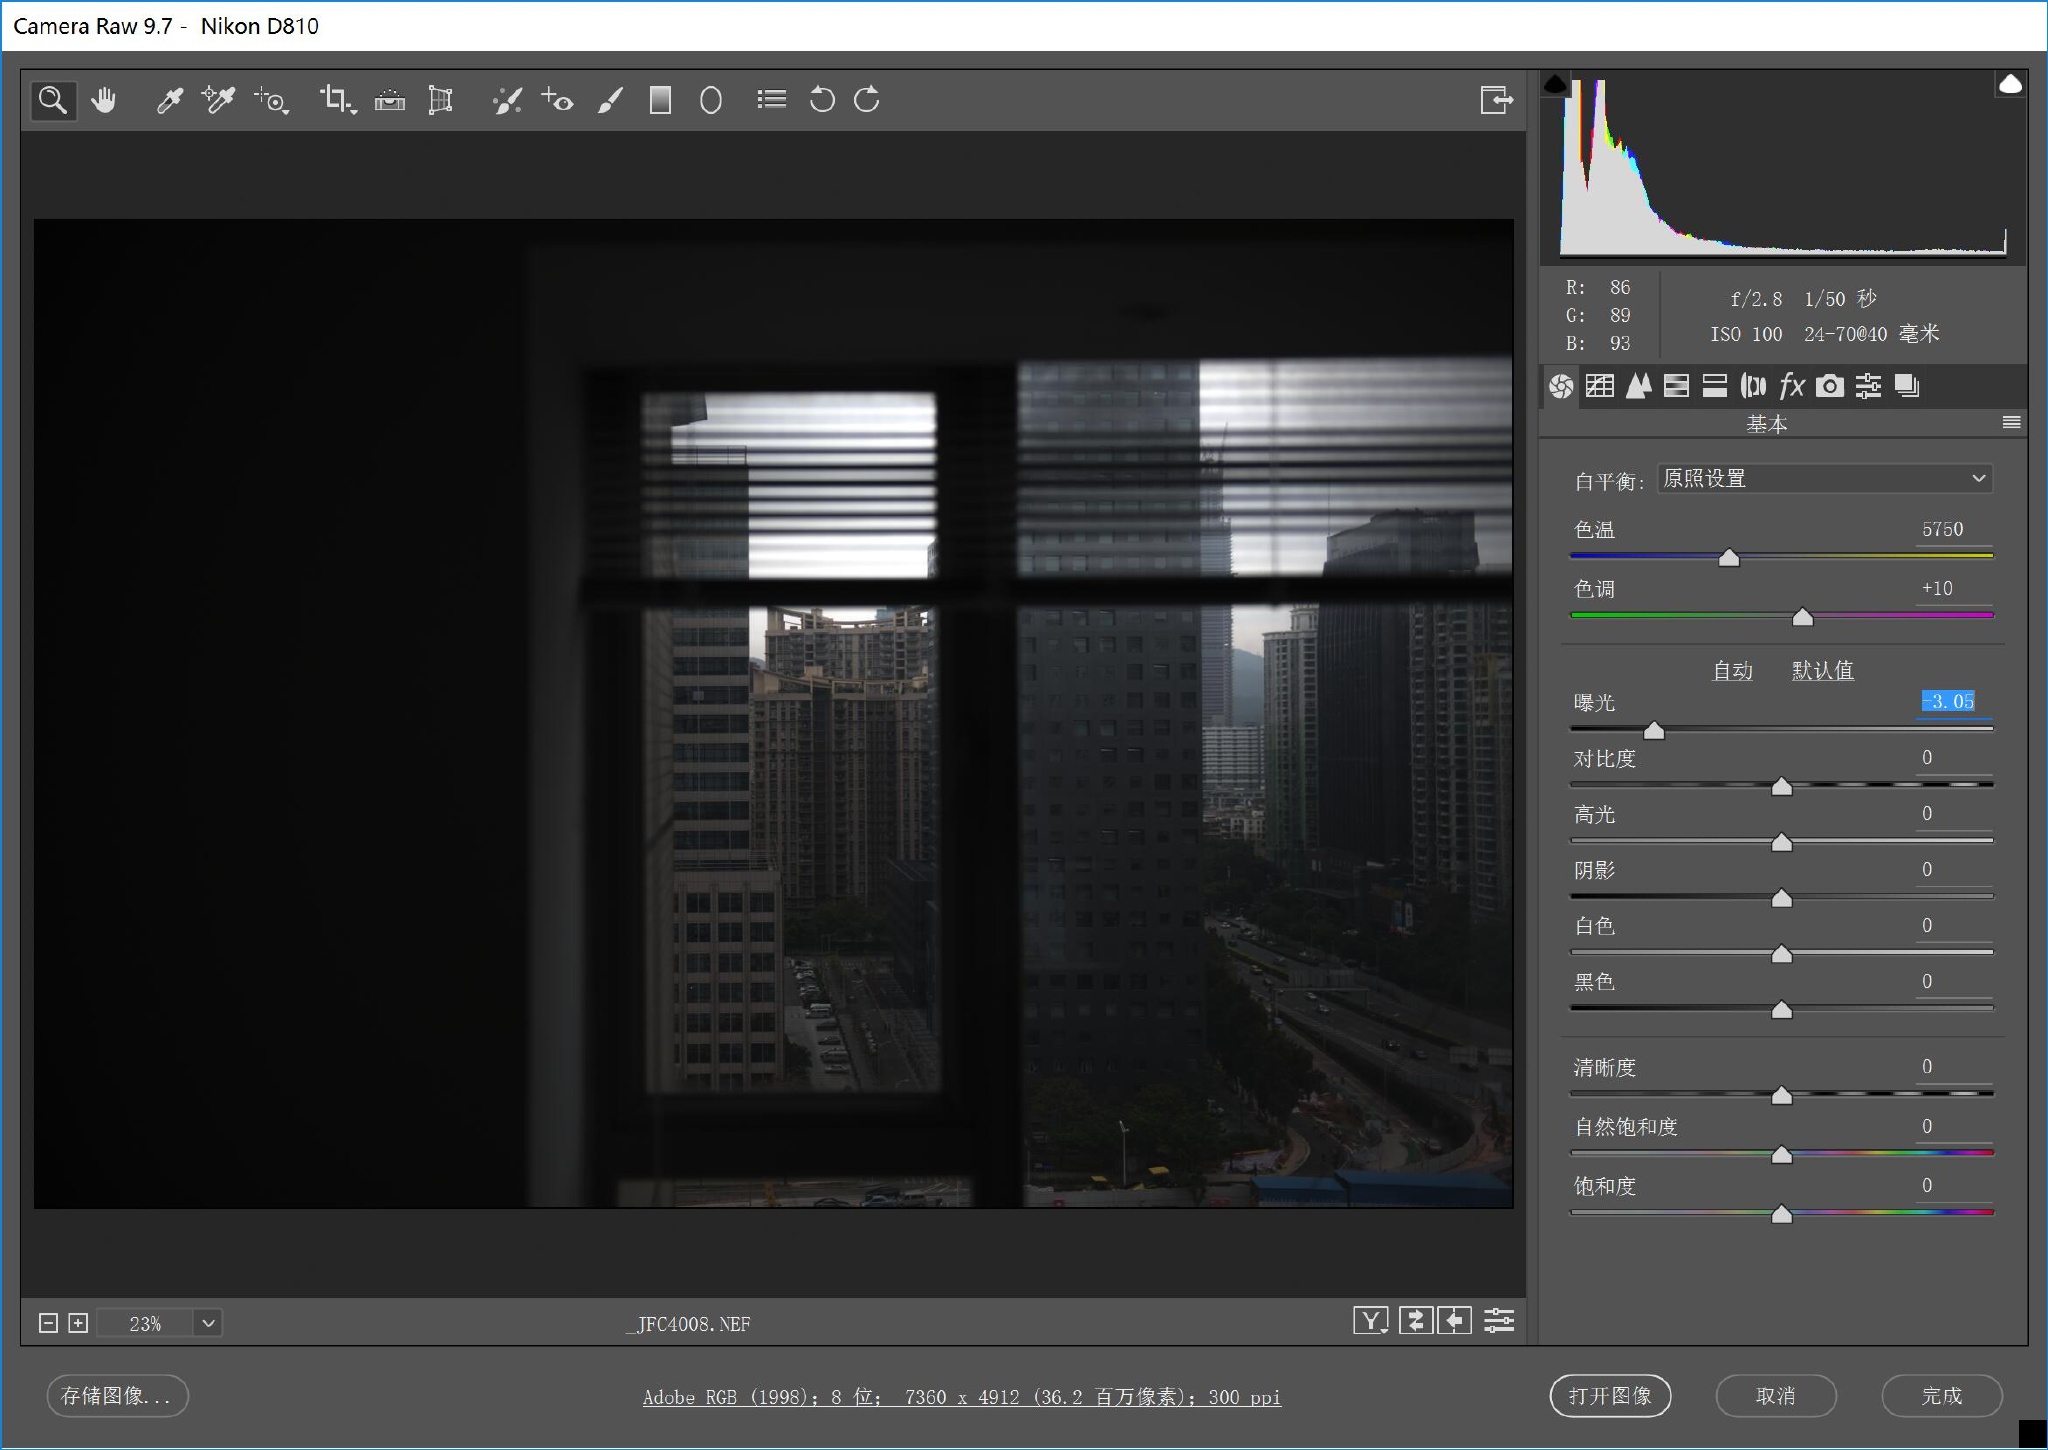Open workflow options link Adobe RGB (1998)
This screenshot has height=1450, width=2048.
[961, 1397]
